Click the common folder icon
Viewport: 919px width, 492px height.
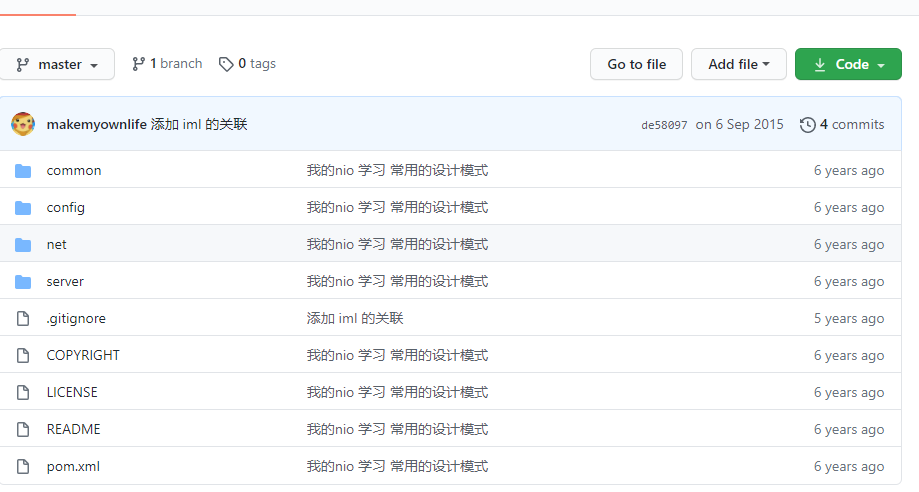pyautogui.click(x=23, y=171)
